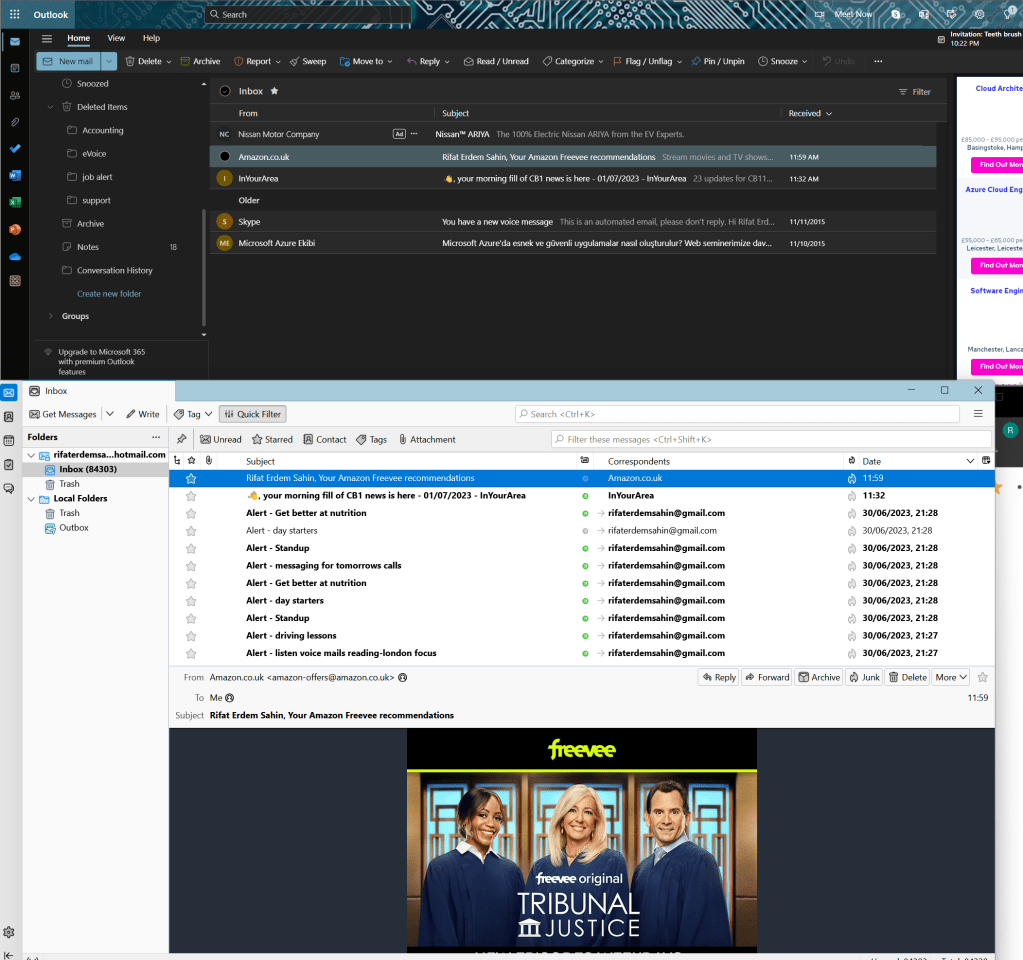Toggle Attachment filter in Thunderbird
The image size is (1023, 960).
427,440
